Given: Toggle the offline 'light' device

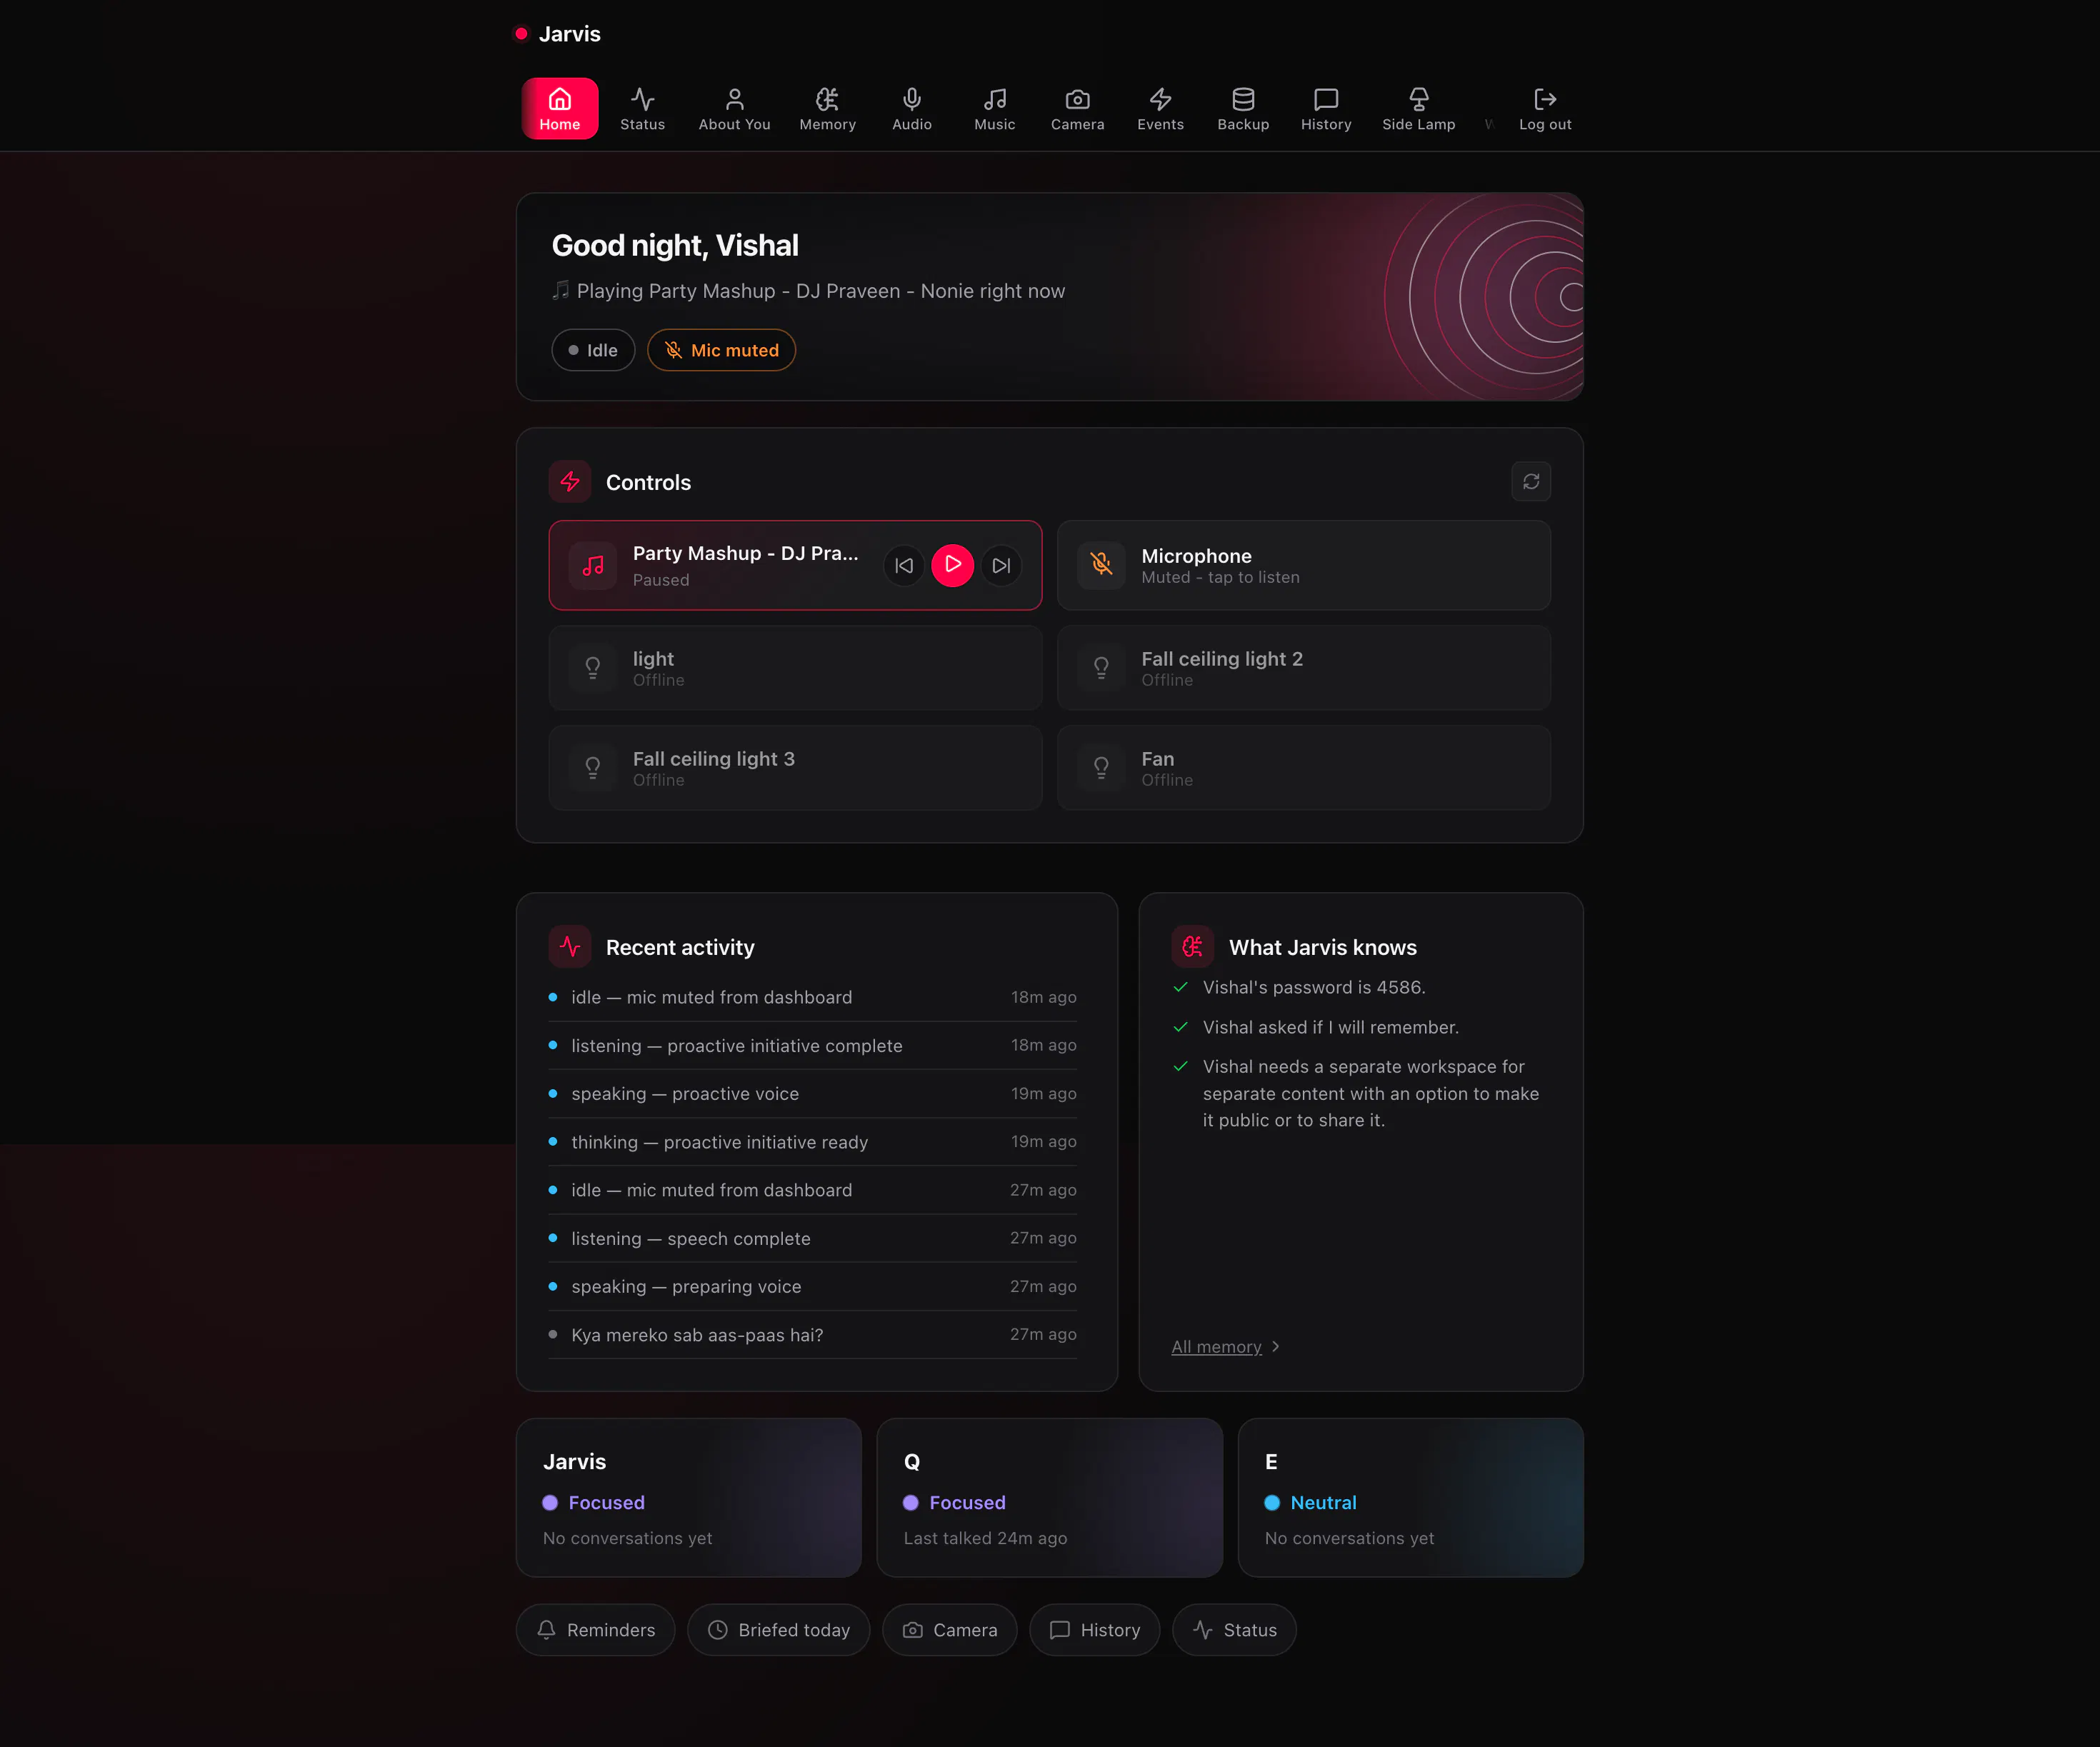Looking at the screenshot, I should tap(795, 668).
